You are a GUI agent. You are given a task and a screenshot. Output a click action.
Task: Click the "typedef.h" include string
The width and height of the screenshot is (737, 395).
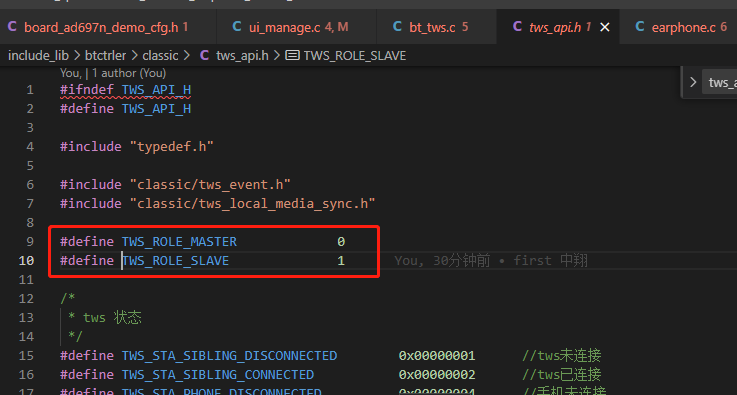click(x=172, y=147)
